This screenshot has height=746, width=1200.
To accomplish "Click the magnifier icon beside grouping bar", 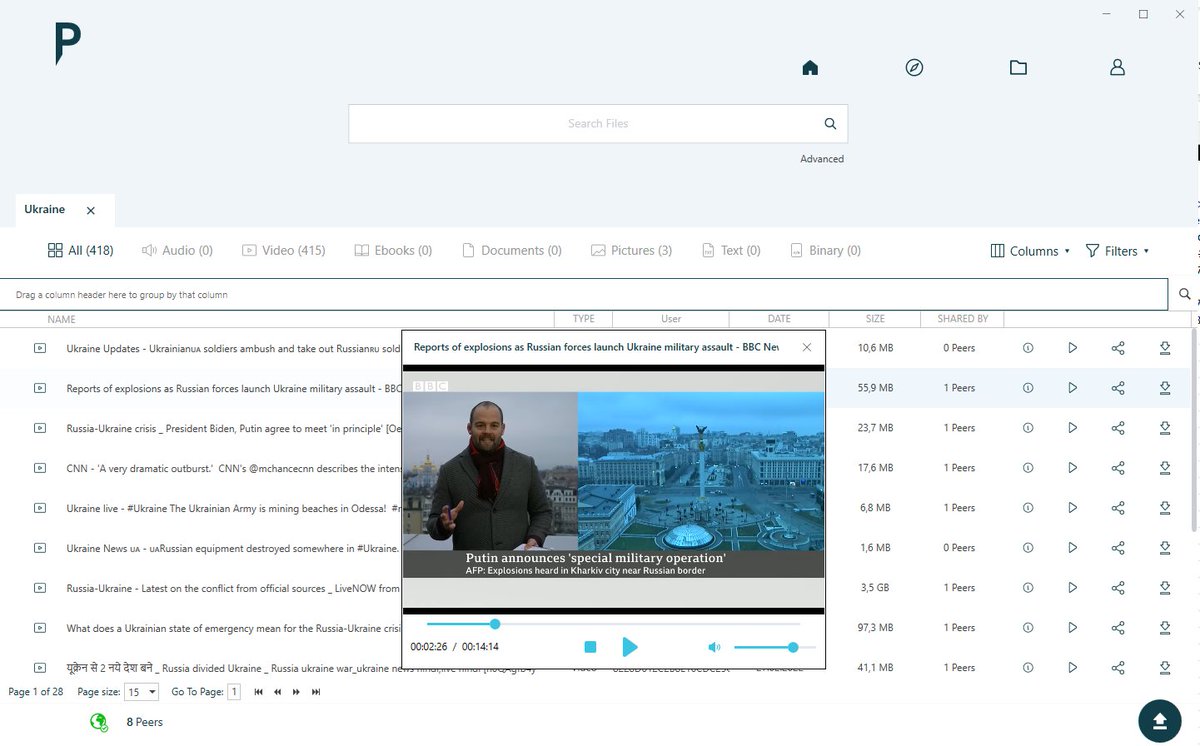I will point(1185,294).
